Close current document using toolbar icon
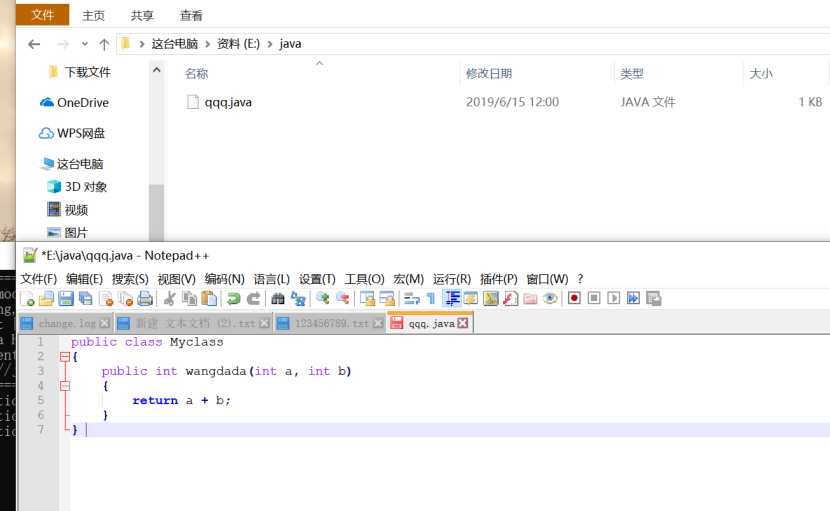This screenshot has height=511, width=830. coord(106,299)
